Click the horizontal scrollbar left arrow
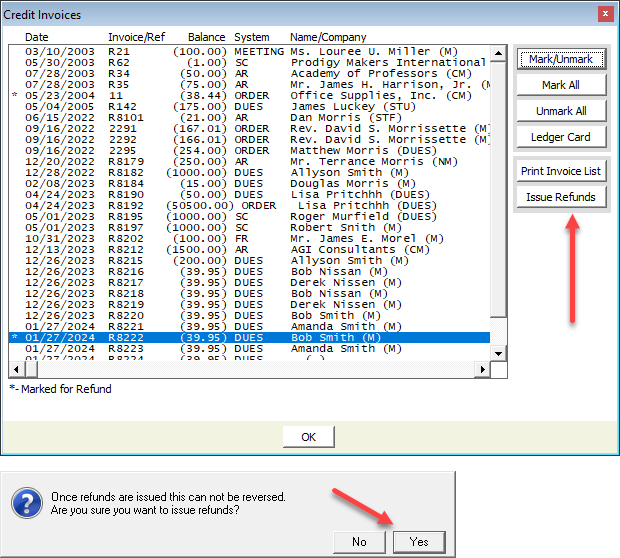620x558 pixels. (x=17, y=370)
